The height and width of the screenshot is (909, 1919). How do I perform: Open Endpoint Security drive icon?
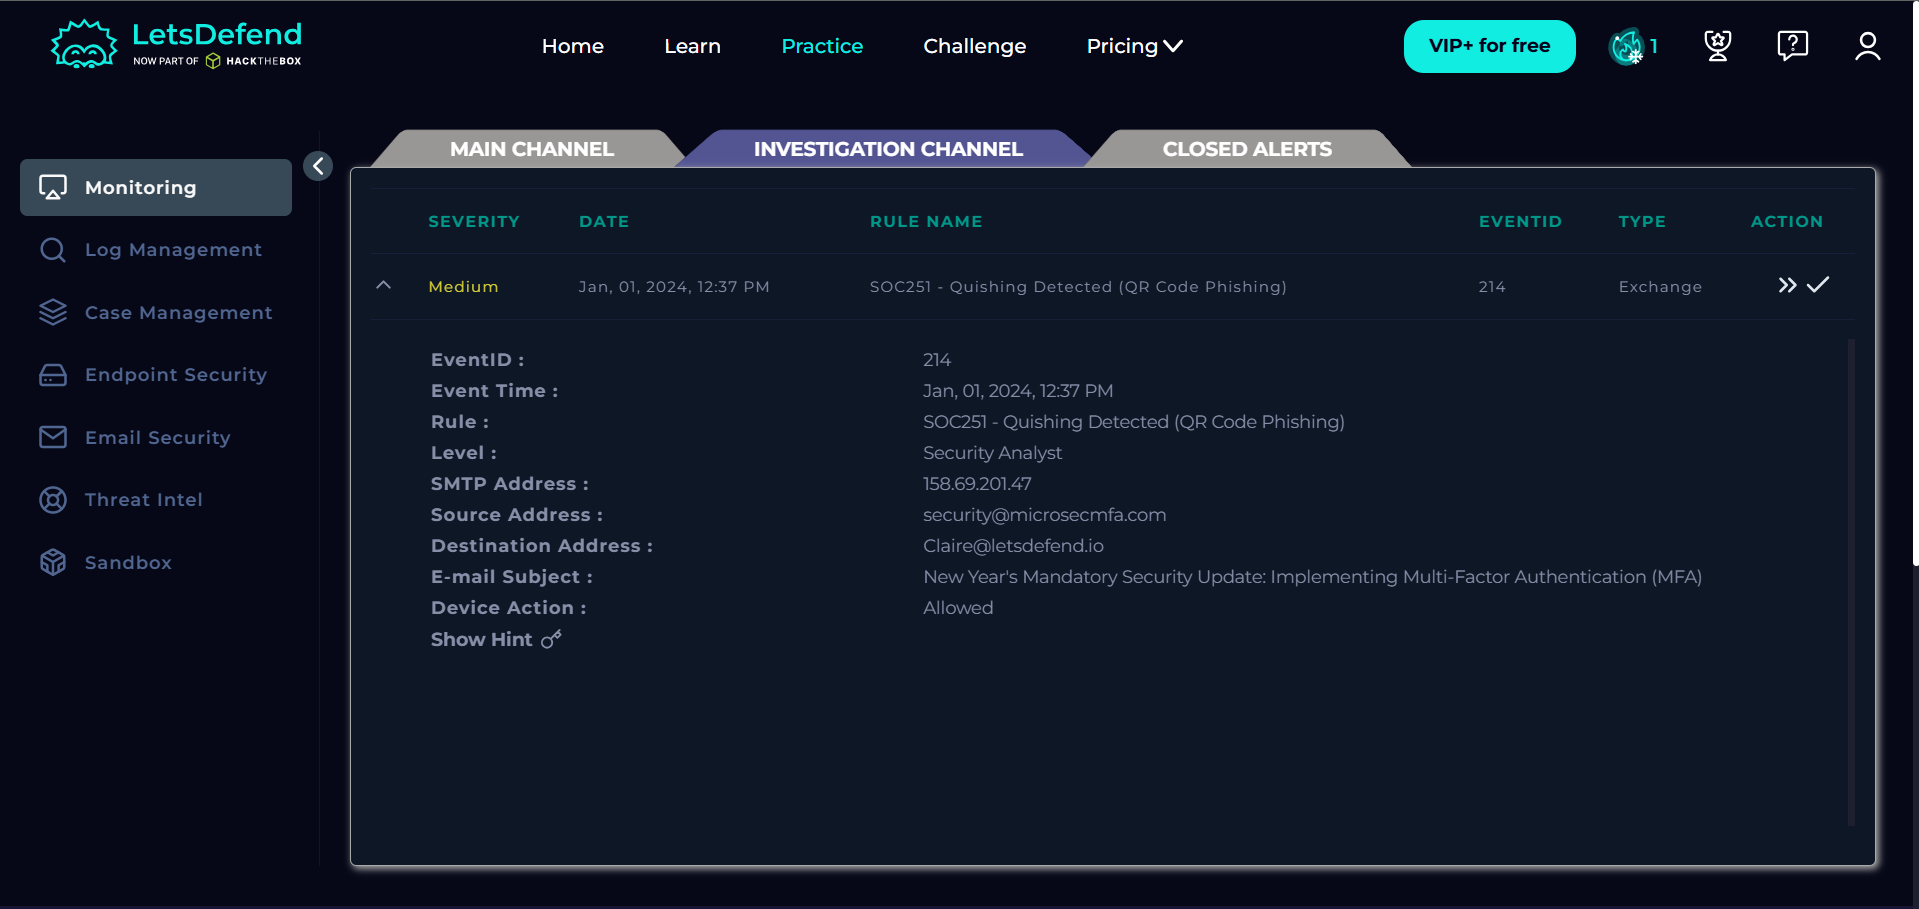click(53, 375)
